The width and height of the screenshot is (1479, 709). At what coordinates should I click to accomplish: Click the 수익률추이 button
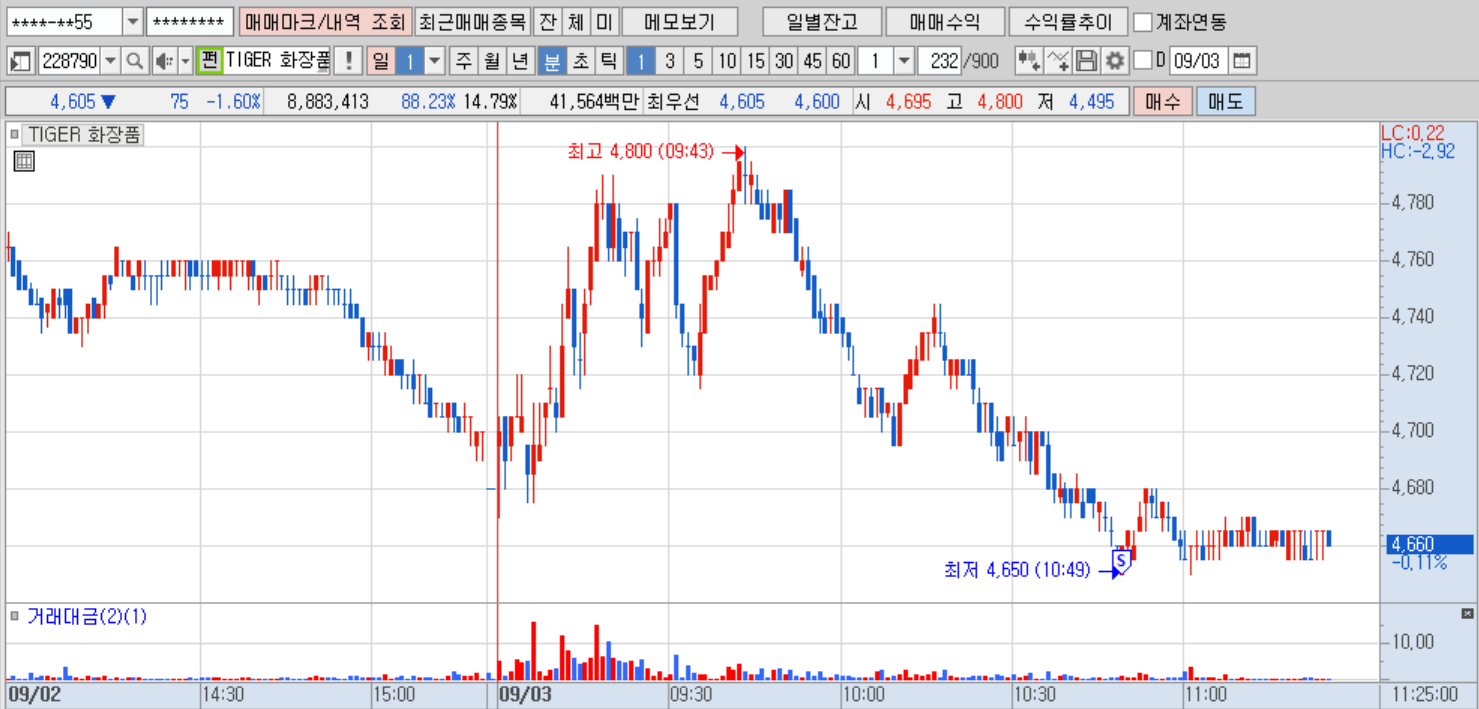tap(1068, 22)
